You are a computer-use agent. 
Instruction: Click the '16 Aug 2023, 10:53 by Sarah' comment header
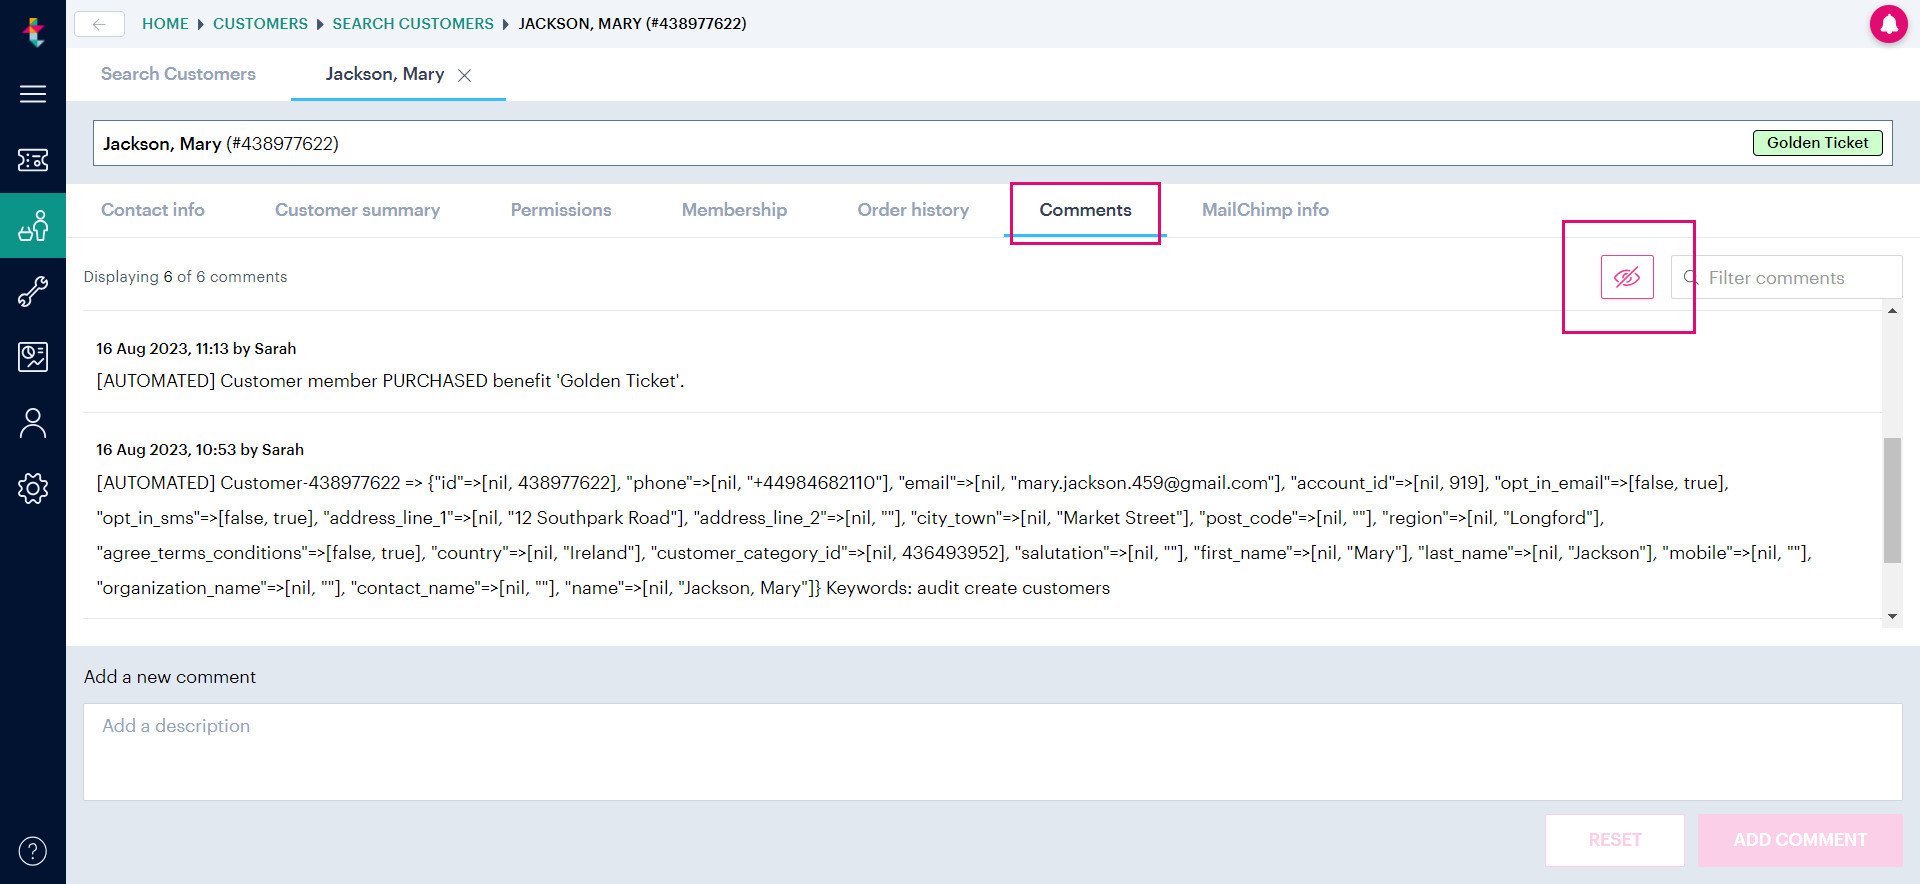200,449
